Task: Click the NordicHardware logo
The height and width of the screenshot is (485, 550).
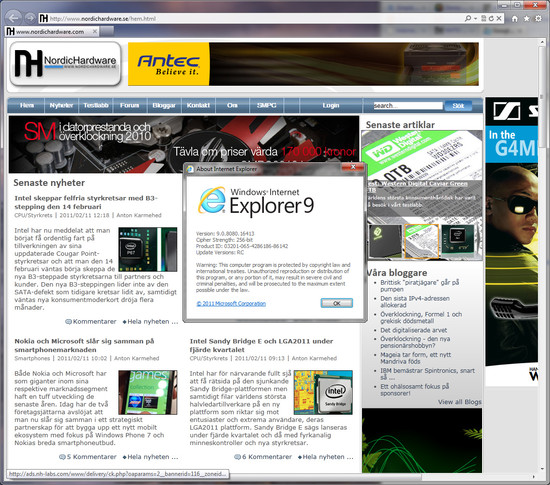Action: (65, 63)
